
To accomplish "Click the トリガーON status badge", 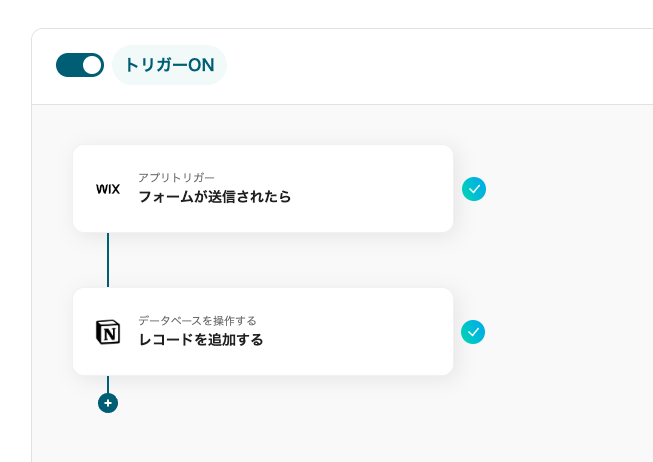I will 169,66.
